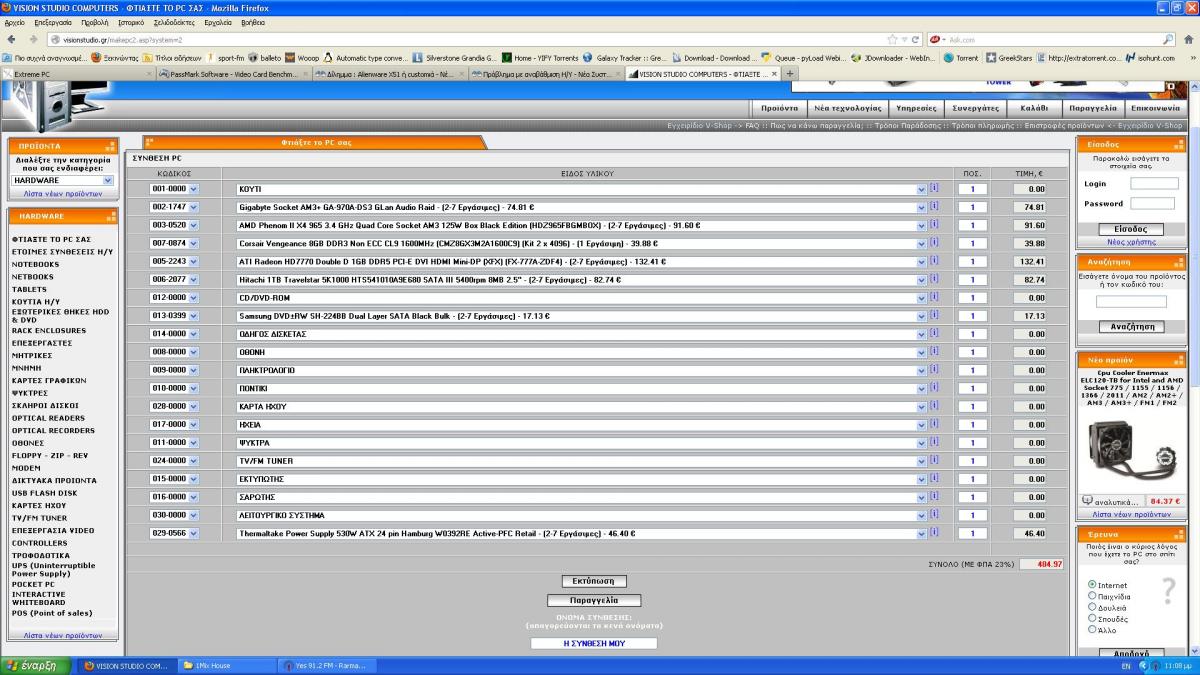Click the product search text field
1200x675 pixels.
click(1131, 301)
